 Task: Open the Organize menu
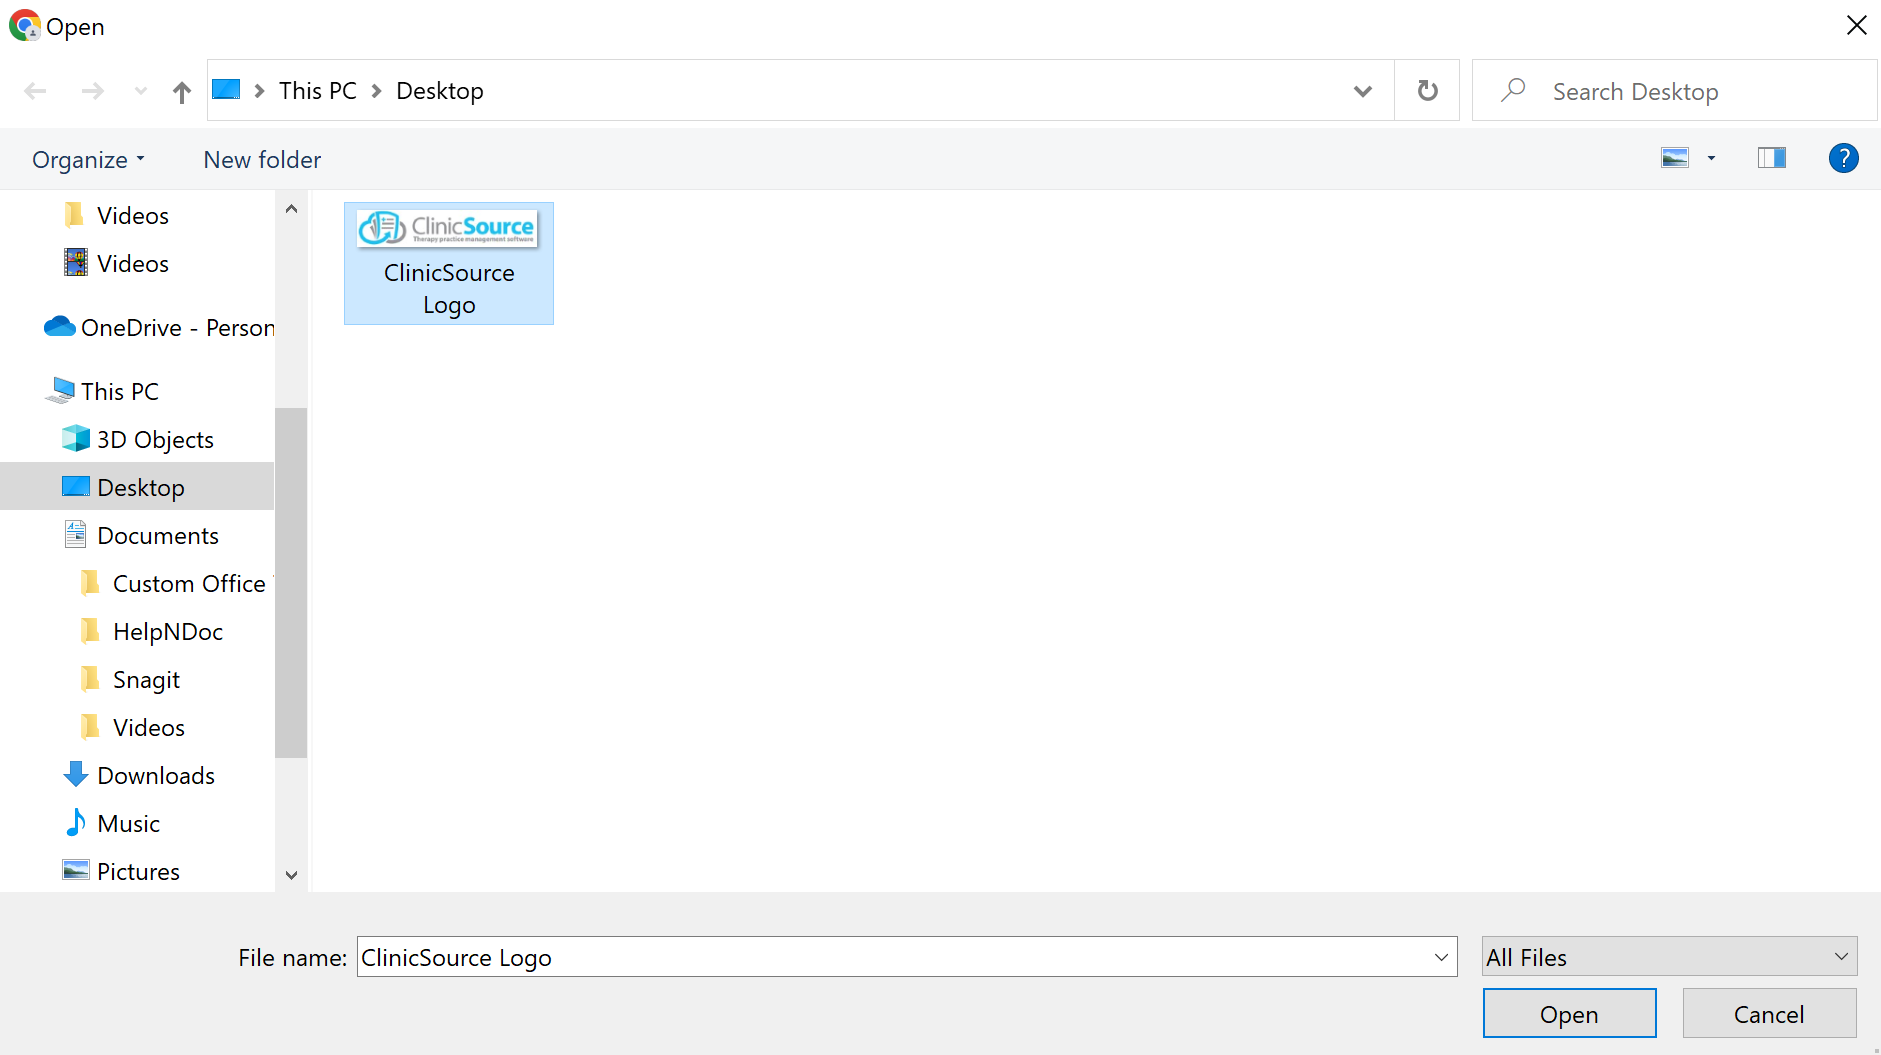88,160
